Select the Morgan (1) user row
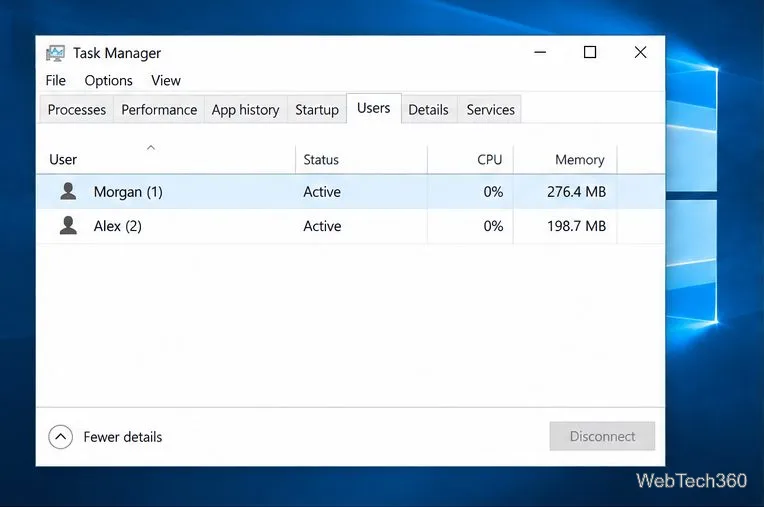This screenshot has width=764, height=507. click(x=350, y=192)
